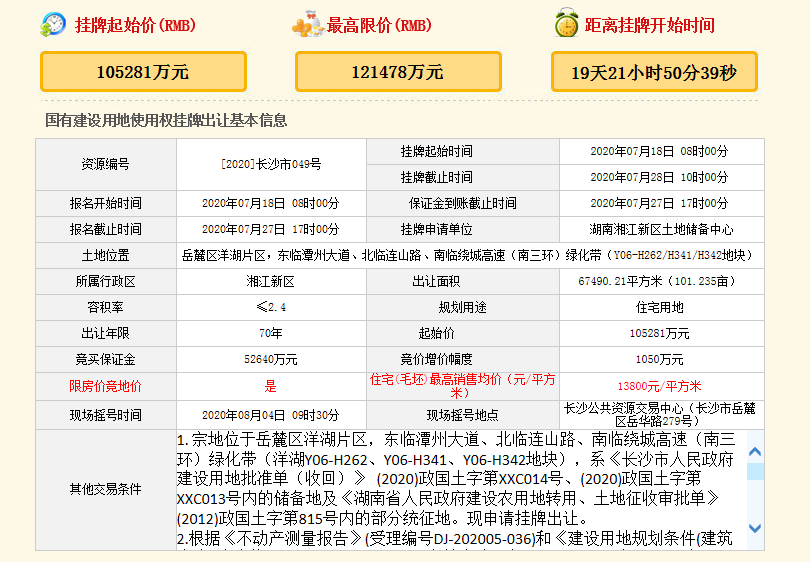810x562 pixels.
Task: Click the clock-and-money icon beside 挂牌起始价
Action: pos(53,24)
